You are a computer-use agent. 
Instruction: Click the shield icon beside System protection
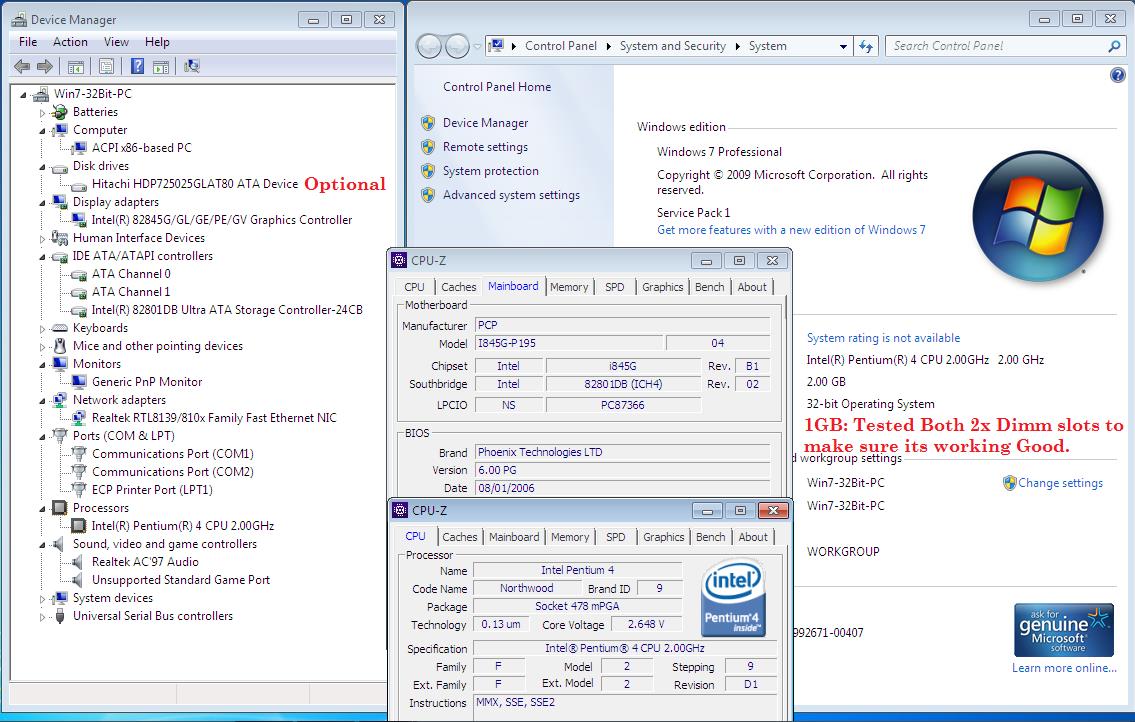[428, 171]
